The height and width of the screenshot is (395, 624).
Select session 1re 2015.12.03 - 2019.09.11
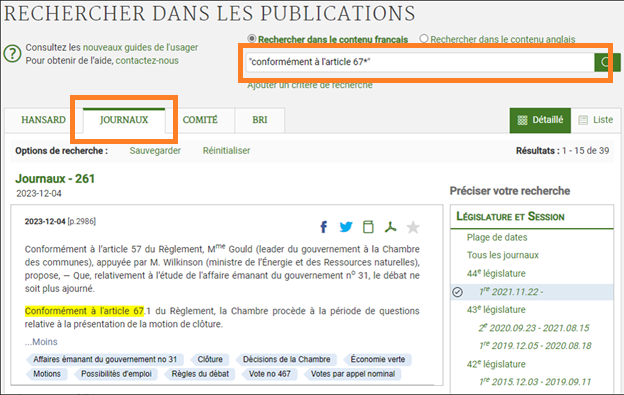pos(535,382)
